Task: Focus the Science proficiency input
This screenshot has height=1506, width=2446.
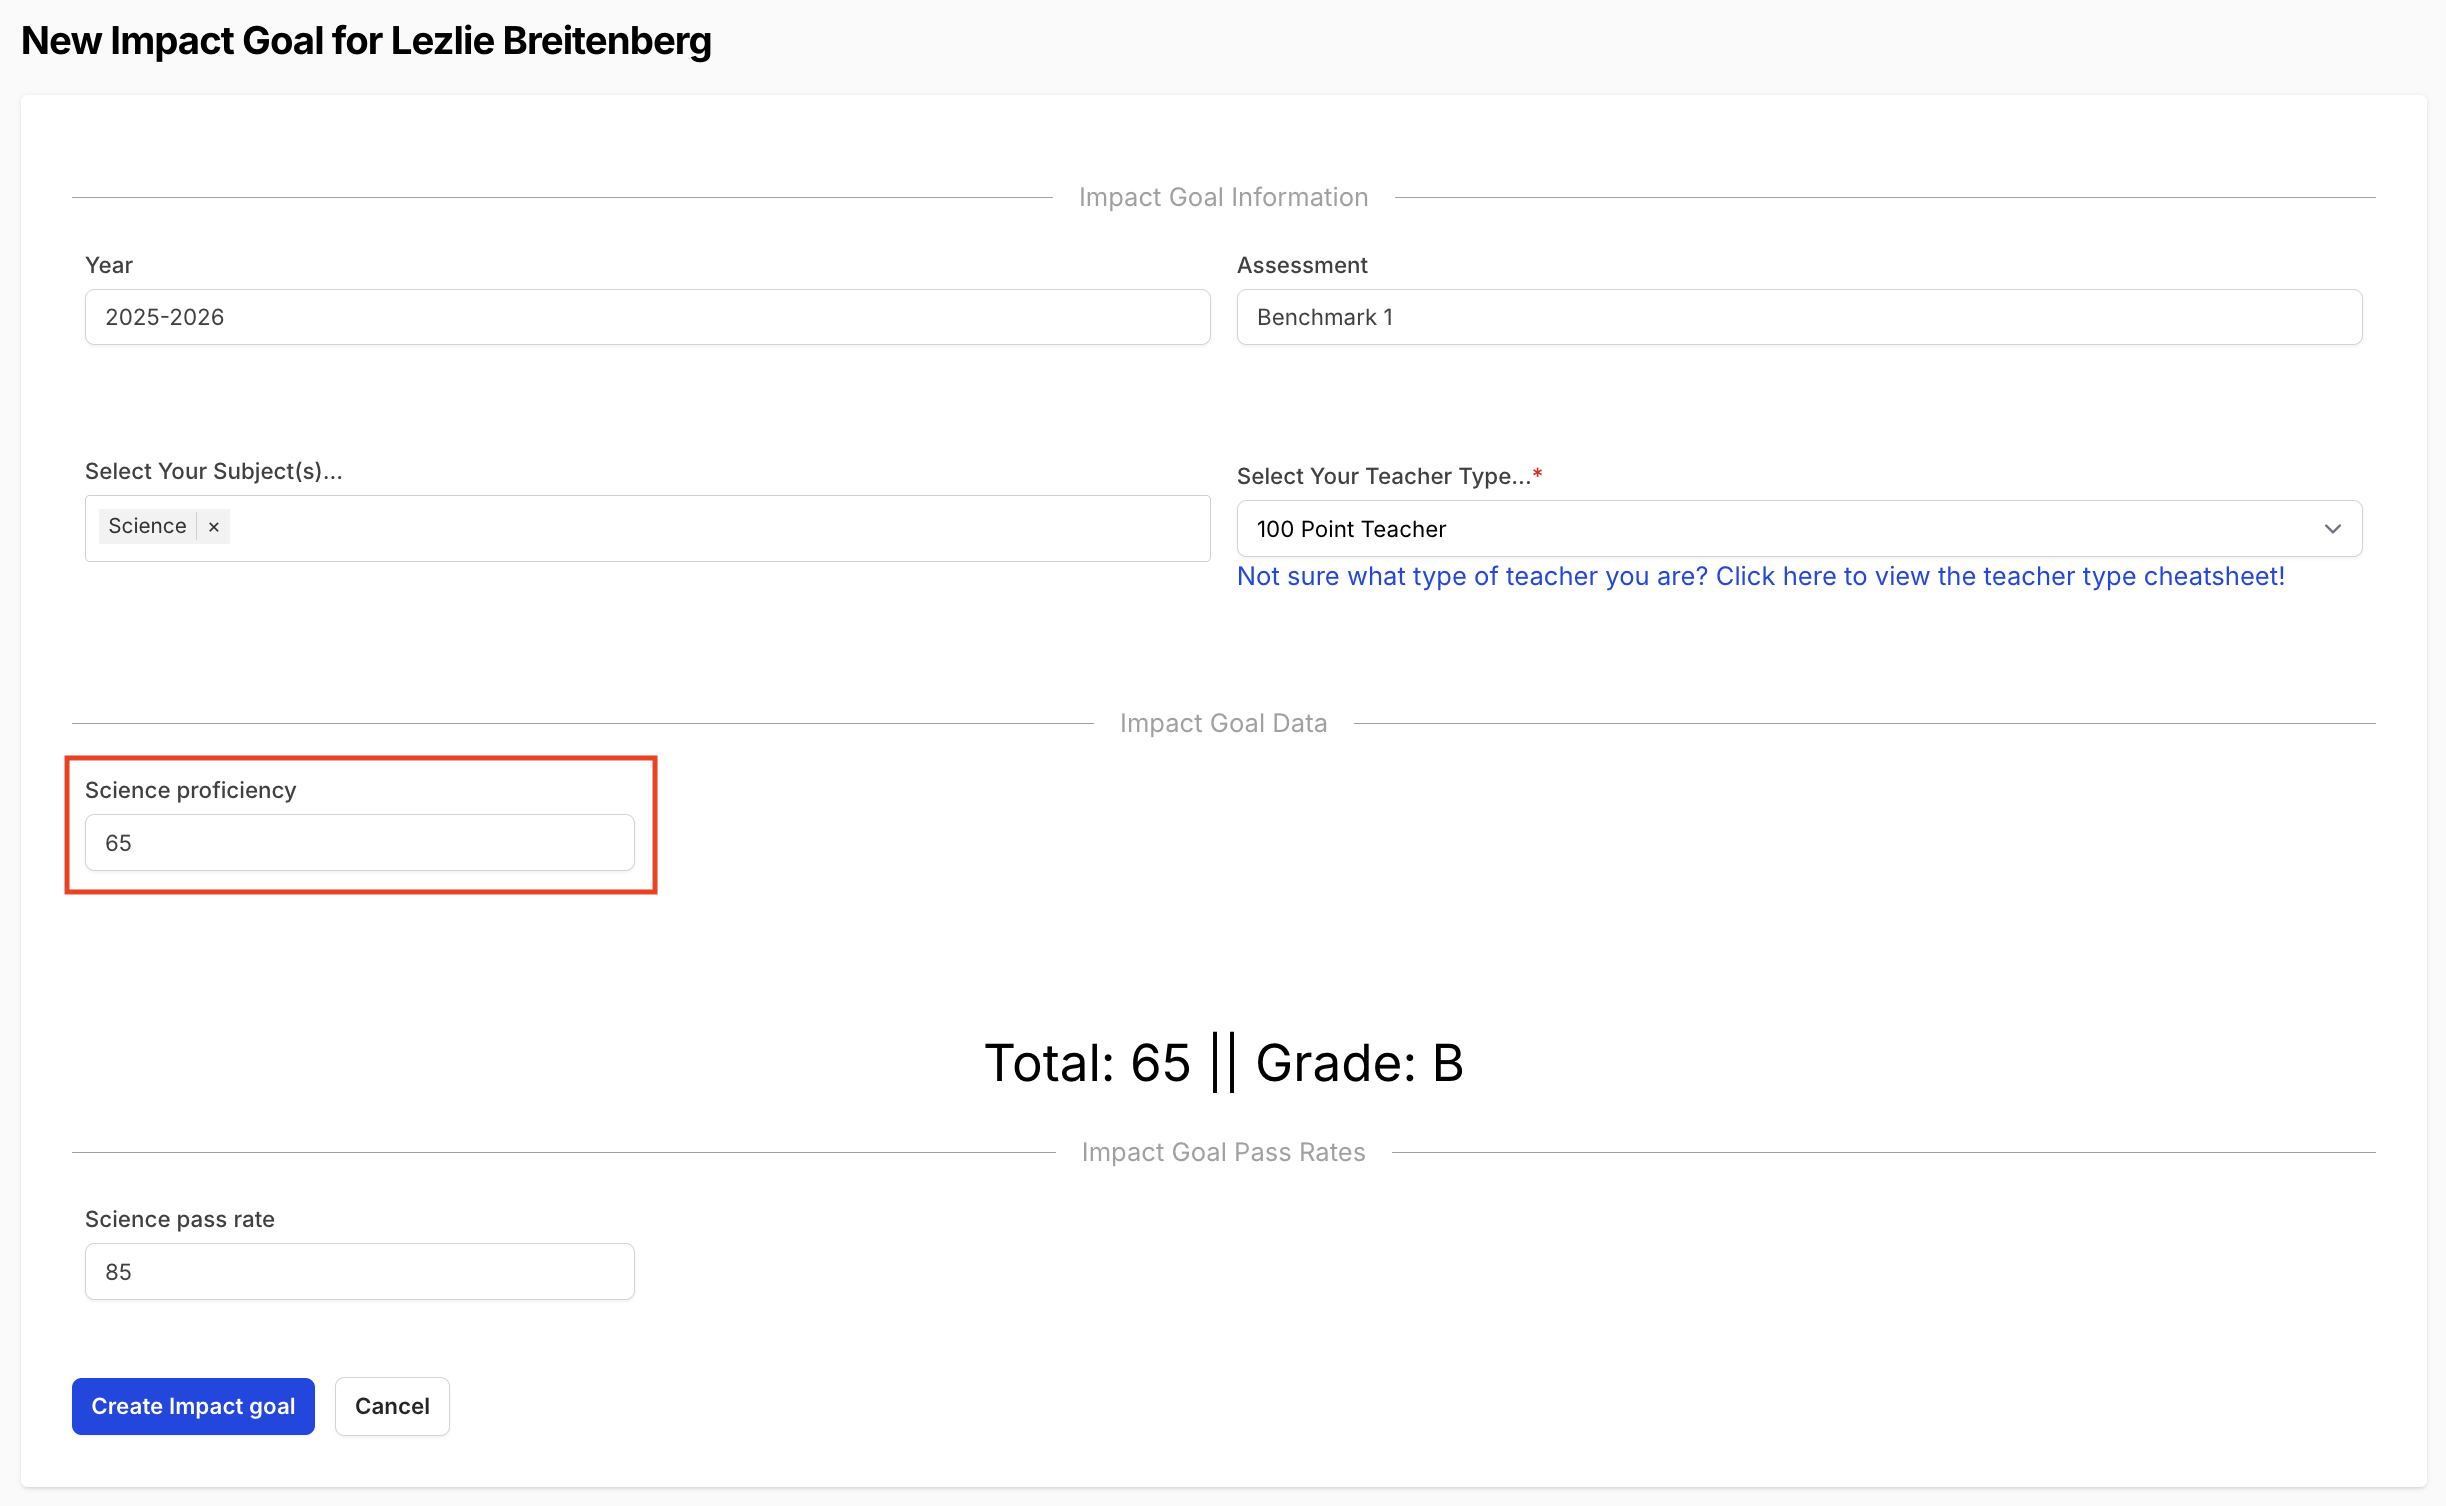Action: [x=359, y=843]
